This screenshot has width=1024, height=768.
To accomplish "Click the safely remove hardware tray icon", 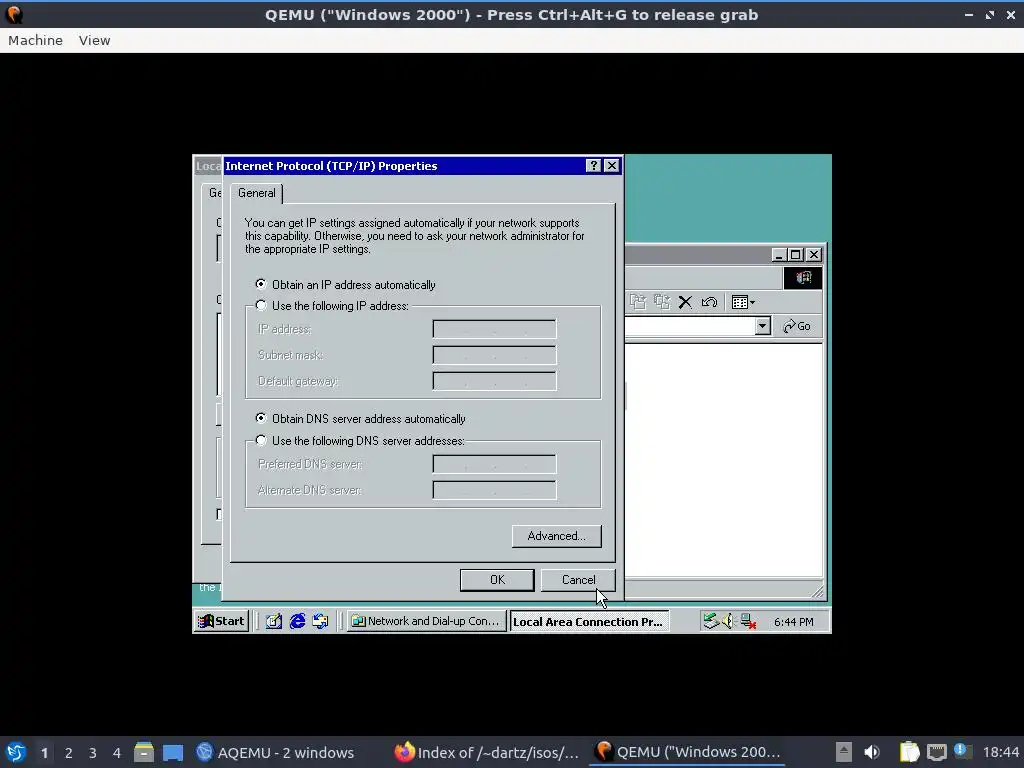I will point(711,621).
